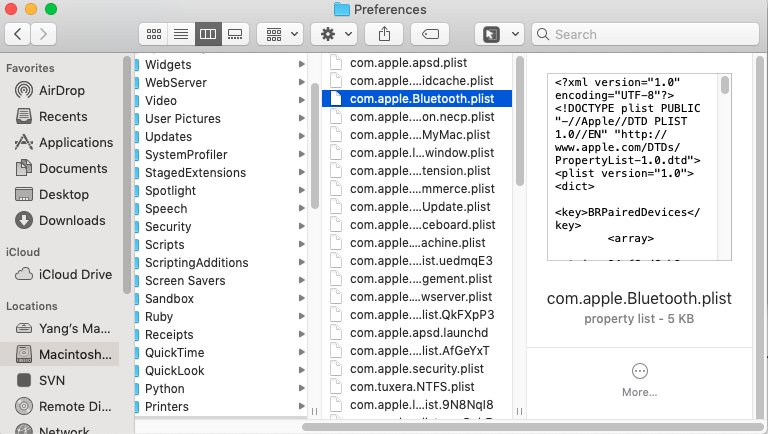Switch to gallery view
Screen dimensions: 768x434
pyautogui.click(x=236, y=34)
